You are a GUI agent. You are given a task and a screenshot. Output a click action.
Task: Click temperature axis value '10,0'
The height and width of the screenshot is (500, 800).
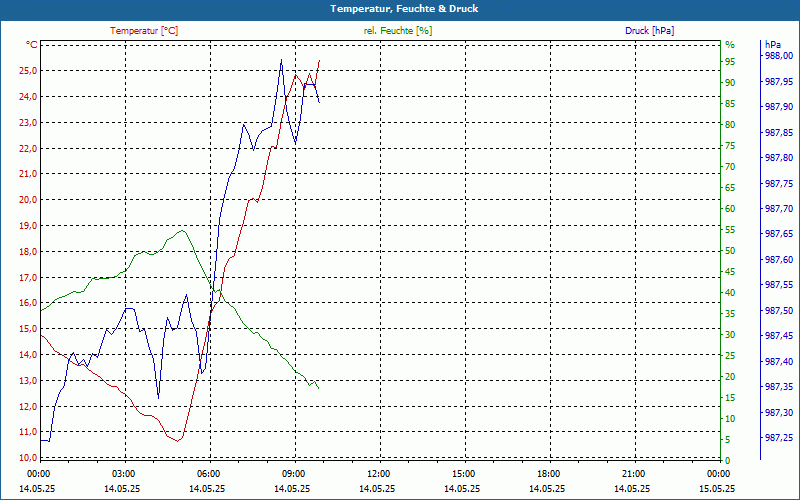28,458
